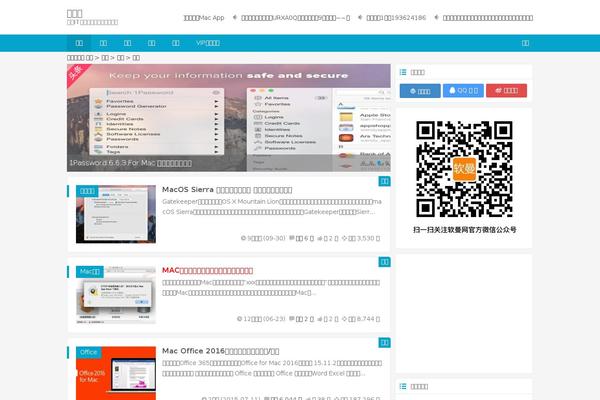This screenshot has width=600, height=400.
Task: Click the views icon beside 3,530
Action: point(344,238)
